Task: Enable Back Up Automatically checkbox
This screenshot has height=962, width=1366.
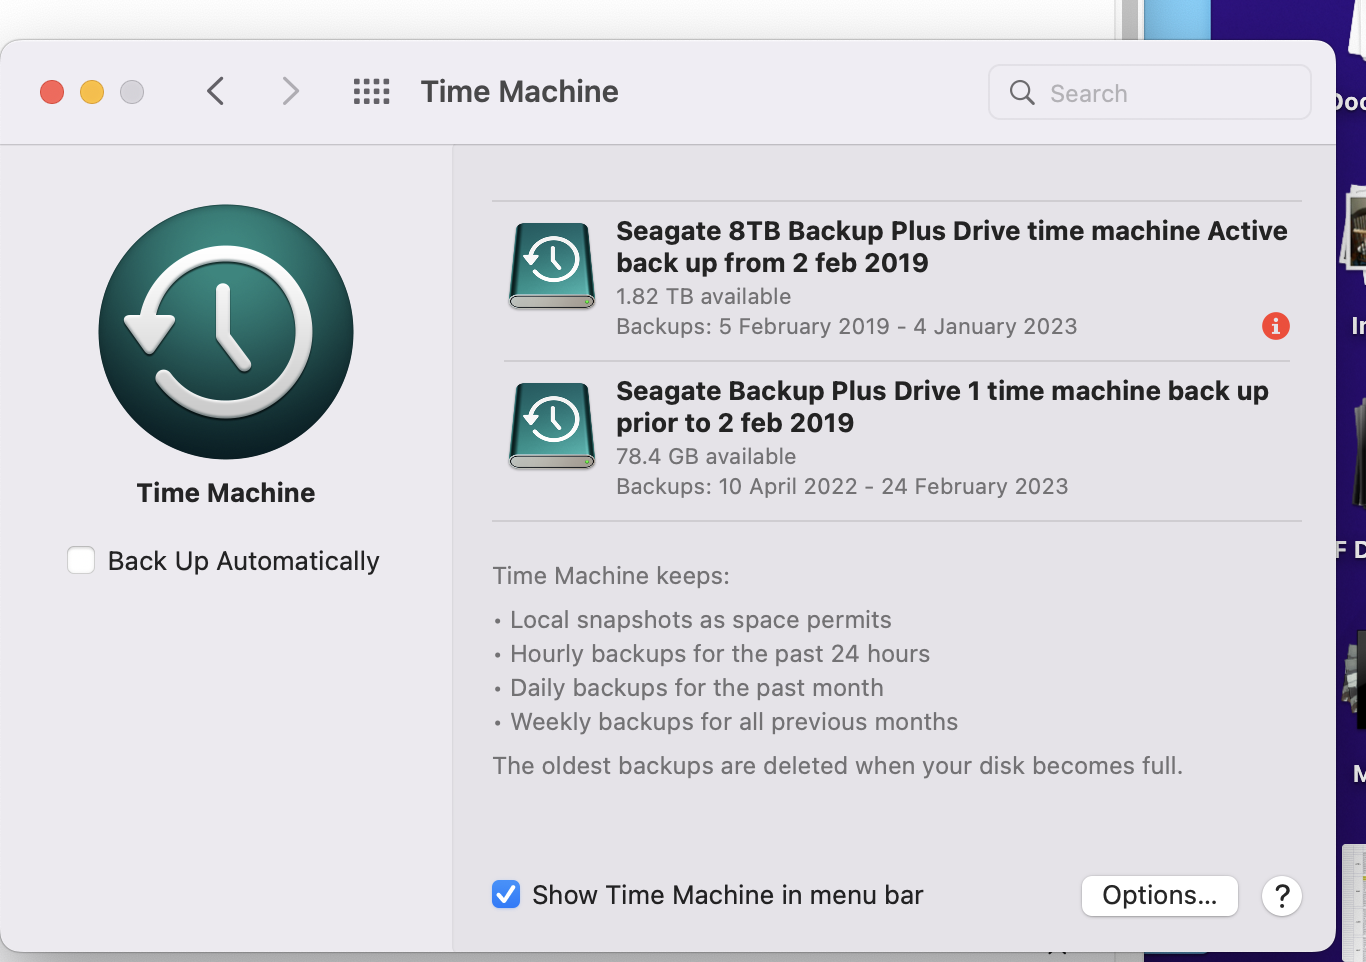Action: pos(81,560)
